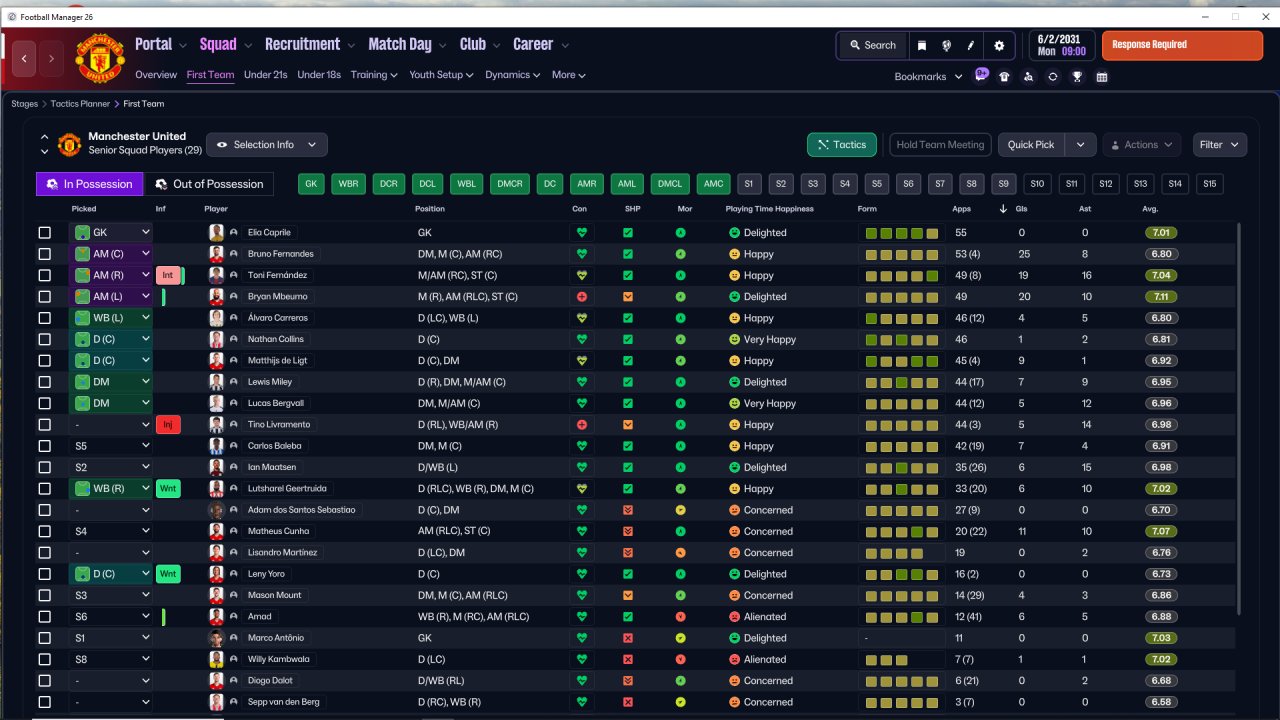Tick the checkbox for Lewis Miley
Viewport: 1280px width, 720px height.
[x=44, y=382]
